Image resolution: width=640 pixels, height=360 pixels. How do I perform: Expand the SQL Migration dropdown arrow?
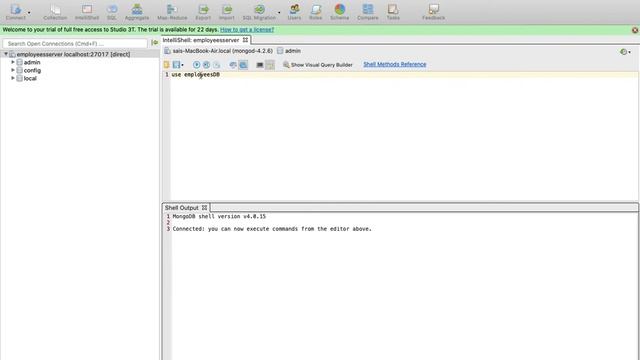click(279, 13)
